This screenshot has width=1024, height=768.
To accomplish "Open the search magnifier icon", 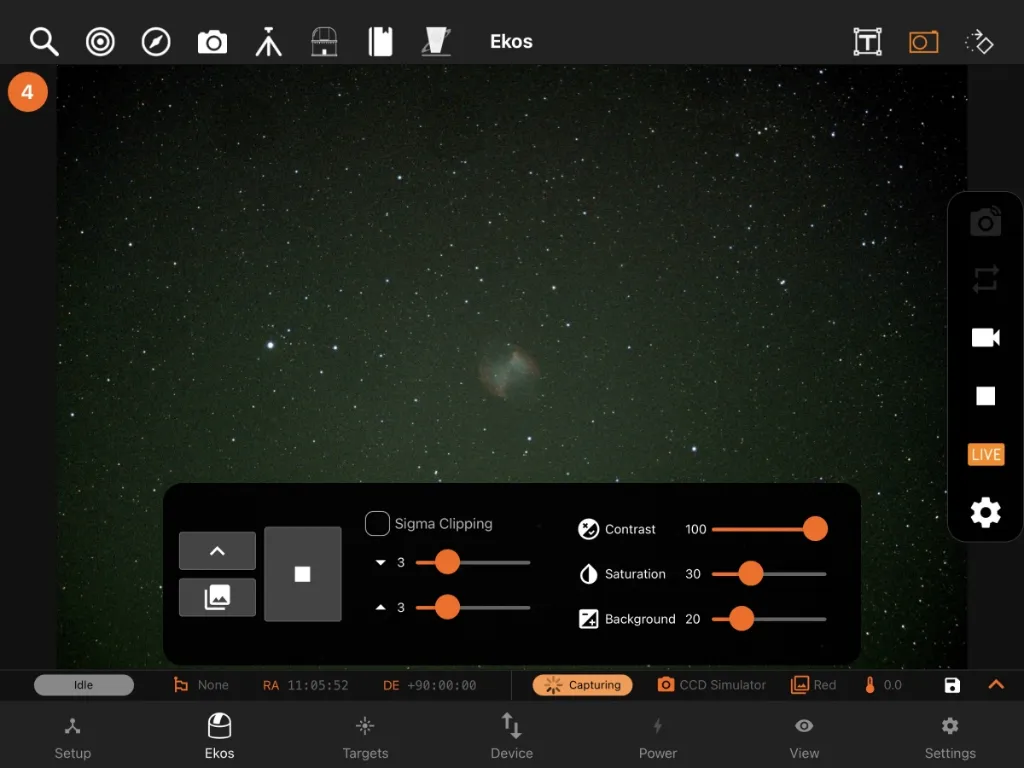I will pos(44,42).
